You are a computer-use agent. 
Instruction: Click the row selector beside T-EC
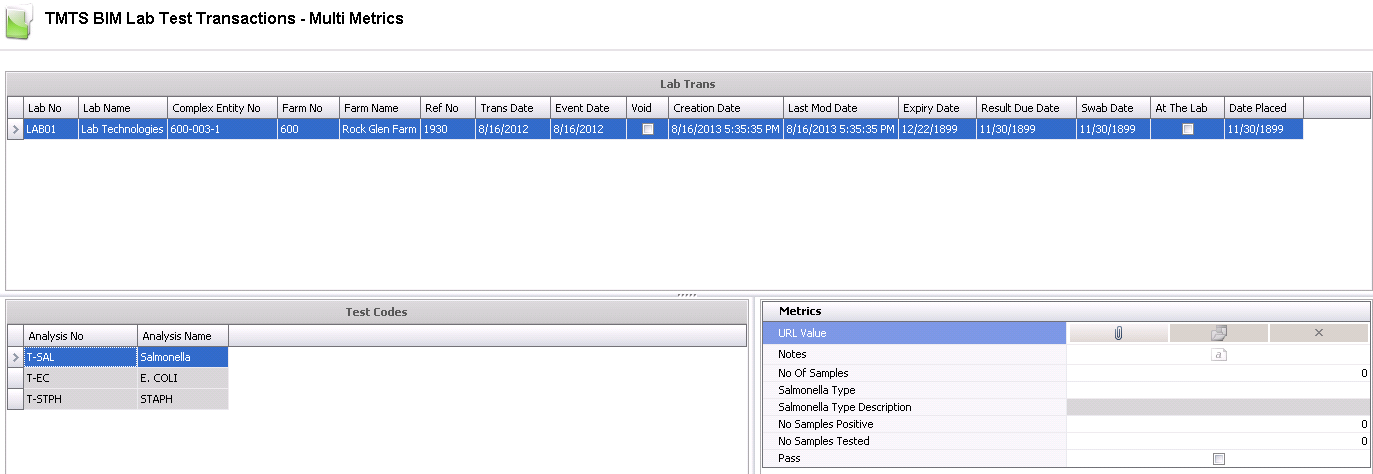15,379
